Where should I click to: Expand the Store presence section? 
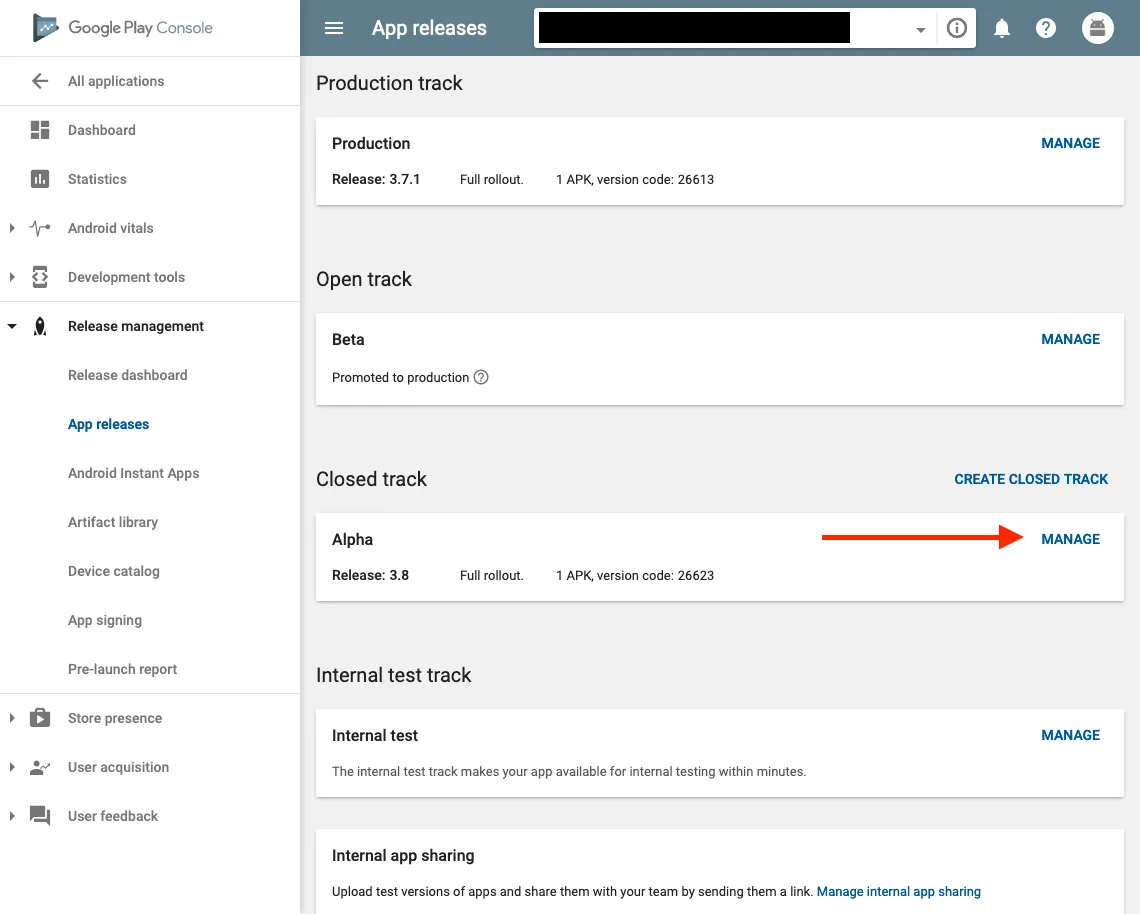point(12,718)
